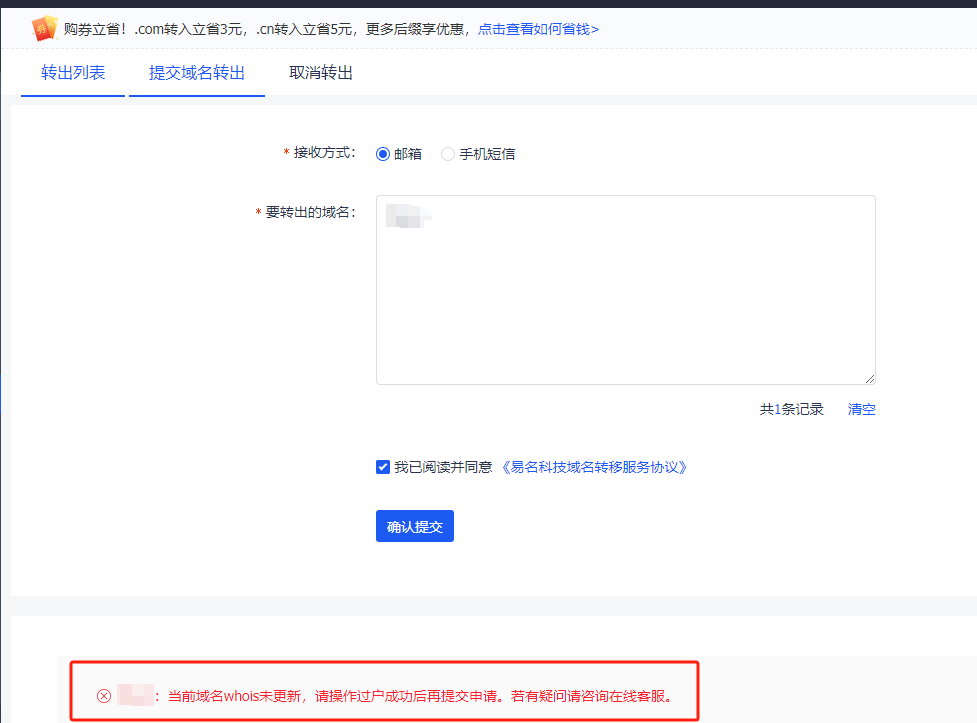
Task: Uncheck the 我已阅读并同意 agreement checkbox
Action: [383, 467]
